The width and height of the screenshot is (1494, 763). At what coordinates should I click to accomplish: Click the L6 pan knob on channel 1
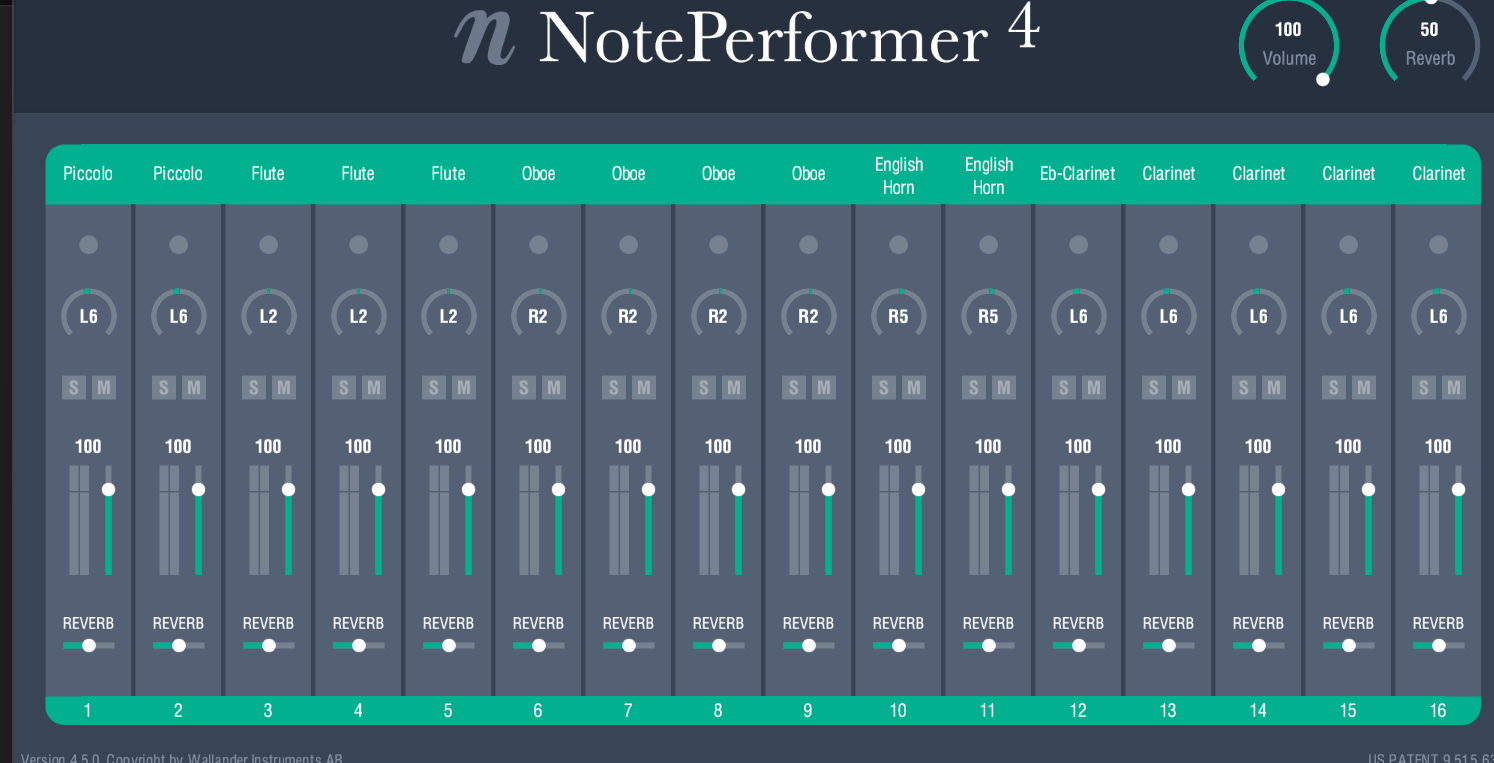point(89,315)
